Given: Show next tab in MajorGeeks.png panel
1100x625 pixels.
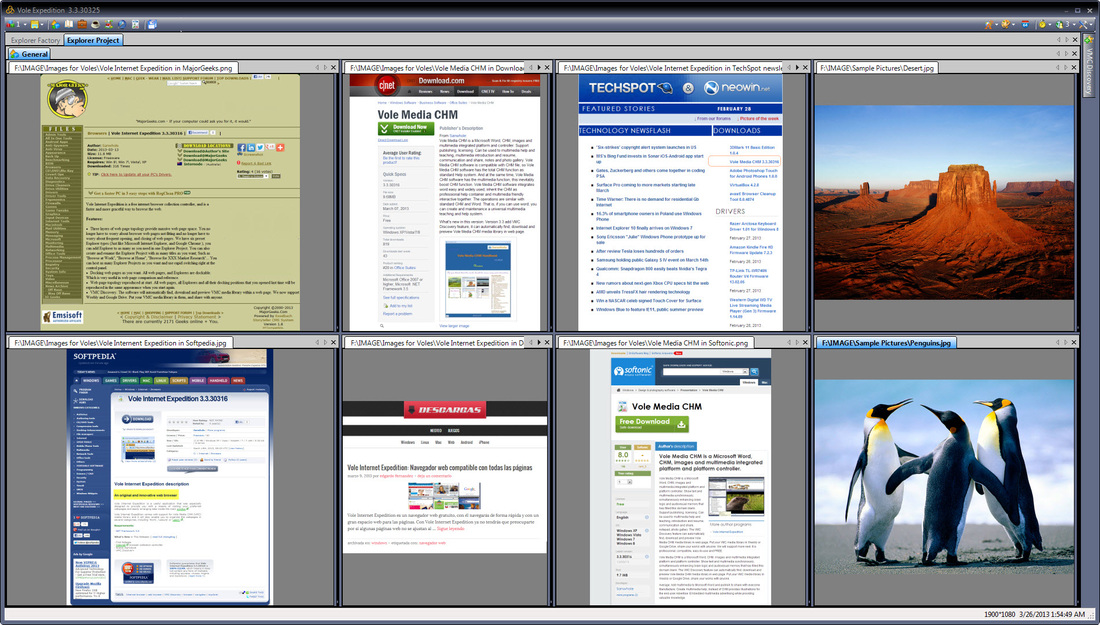Looking at the screenshot, I should pos(324,68).
